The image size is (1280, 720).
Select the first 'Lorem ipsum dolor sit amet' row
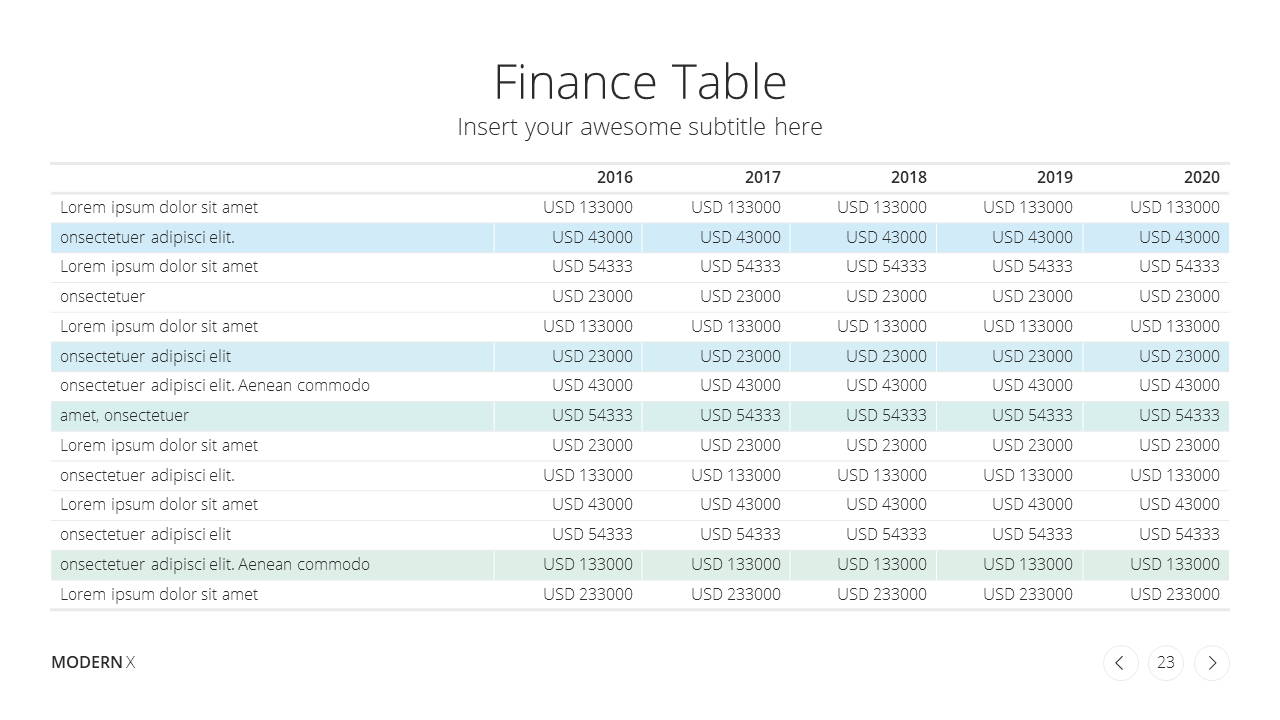[x=640, y=207]
